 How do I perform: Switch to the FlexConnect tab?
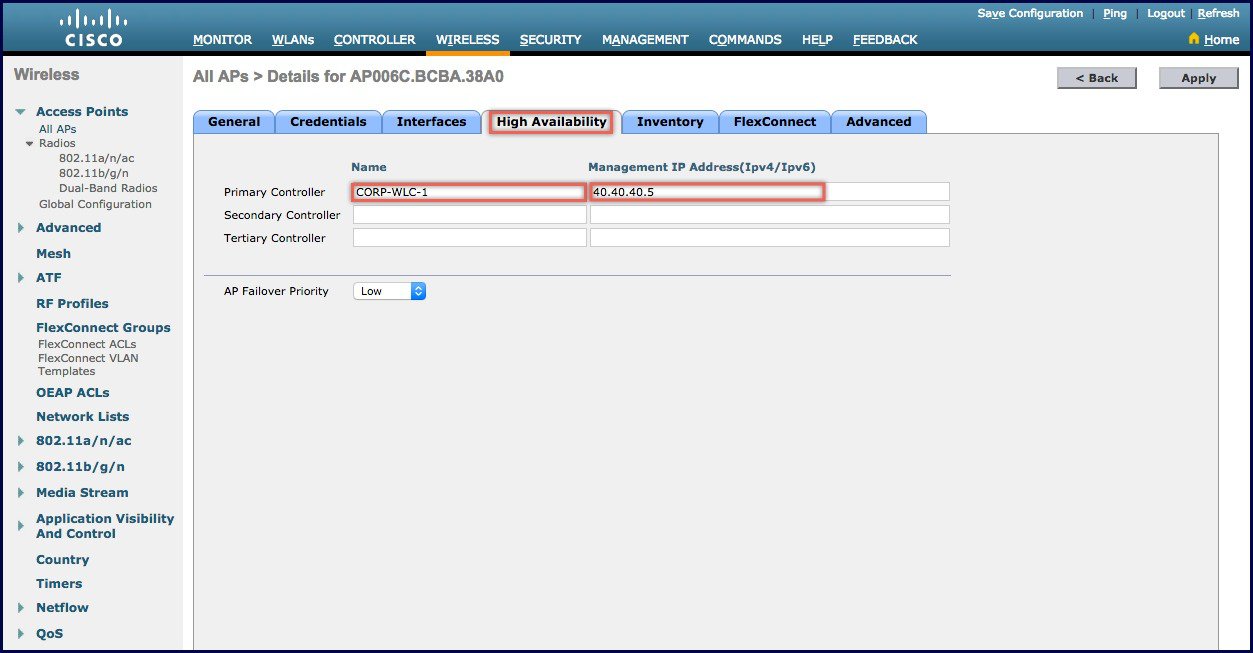(775, 122)
